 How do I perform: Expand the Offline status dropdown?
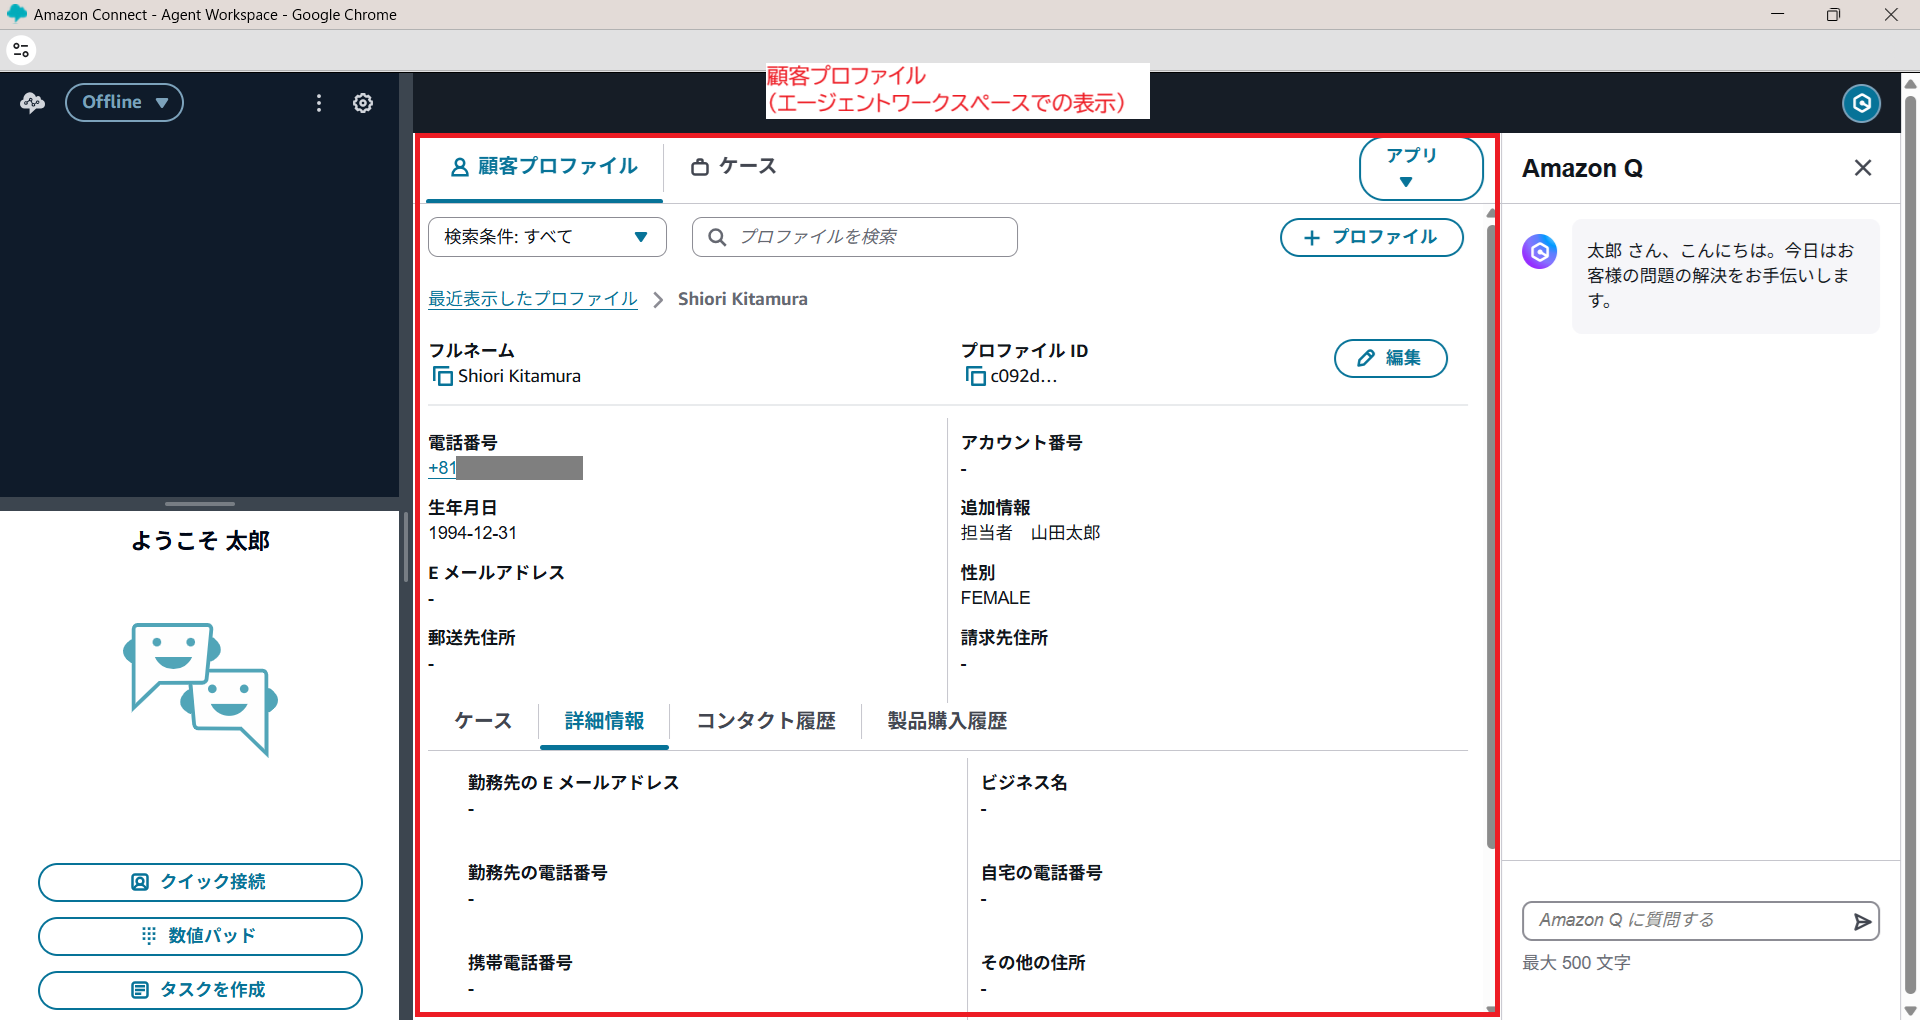click(x=124, y=102)
